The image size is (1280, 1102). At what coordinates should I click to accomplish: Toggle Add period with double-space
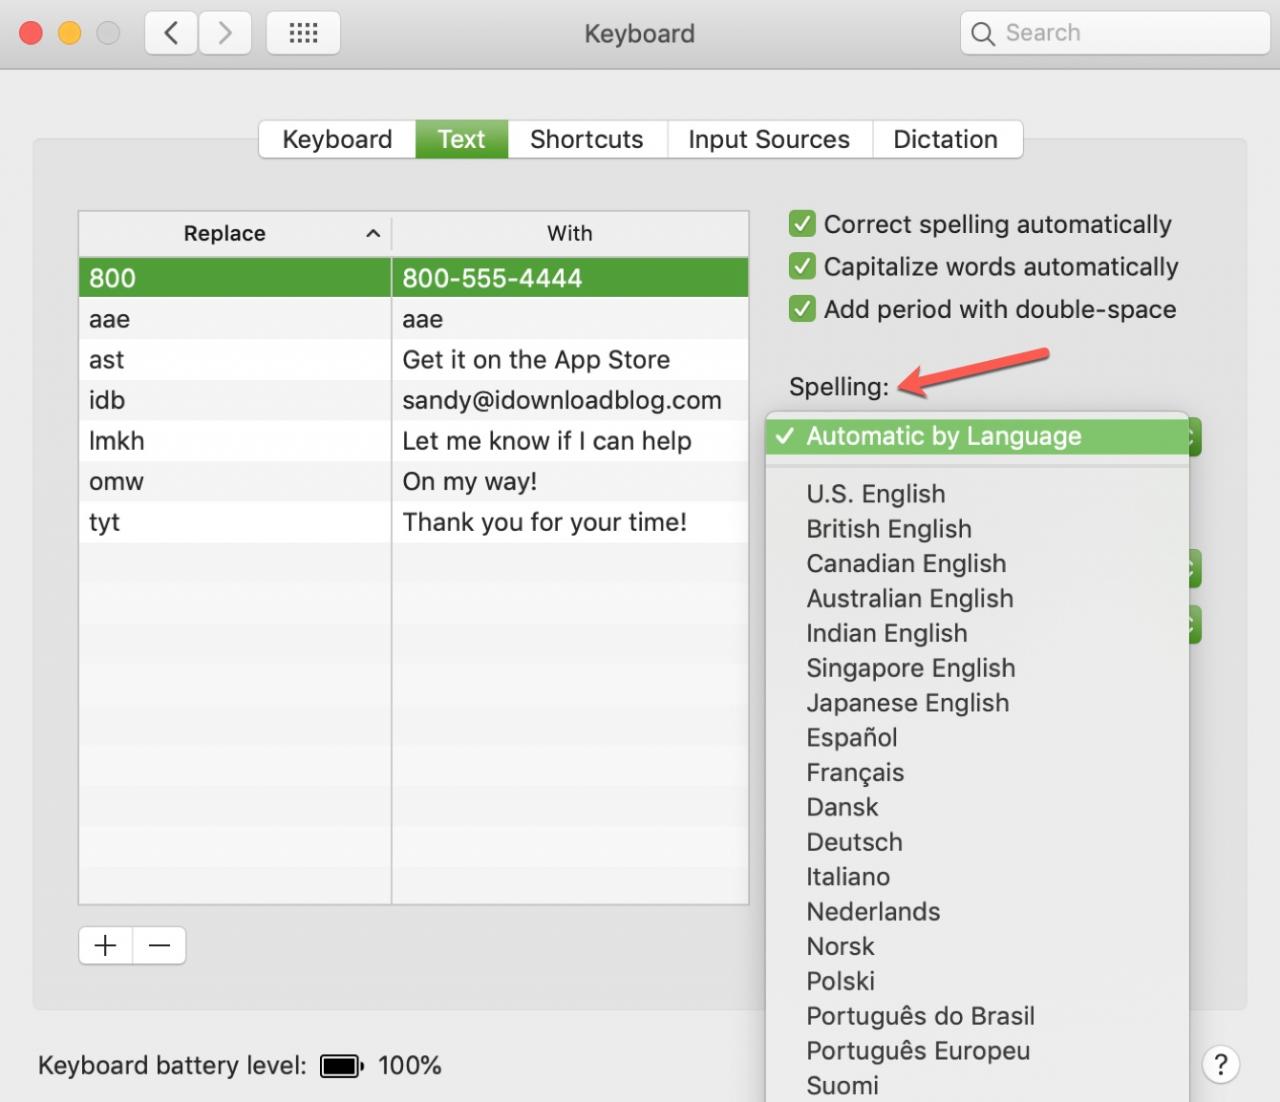(802, 309)
